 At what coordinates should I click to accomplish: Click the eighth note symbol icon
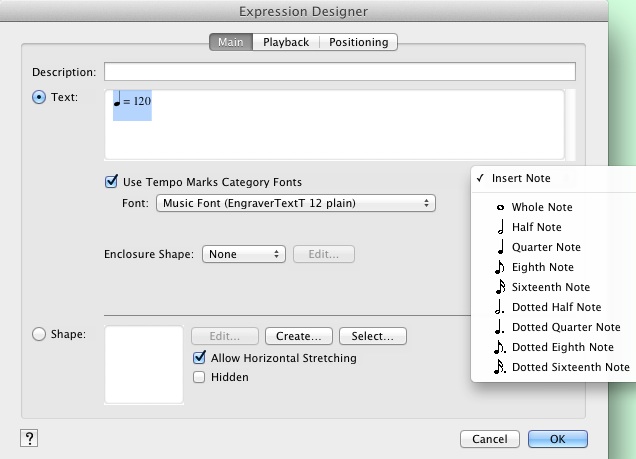499,267
